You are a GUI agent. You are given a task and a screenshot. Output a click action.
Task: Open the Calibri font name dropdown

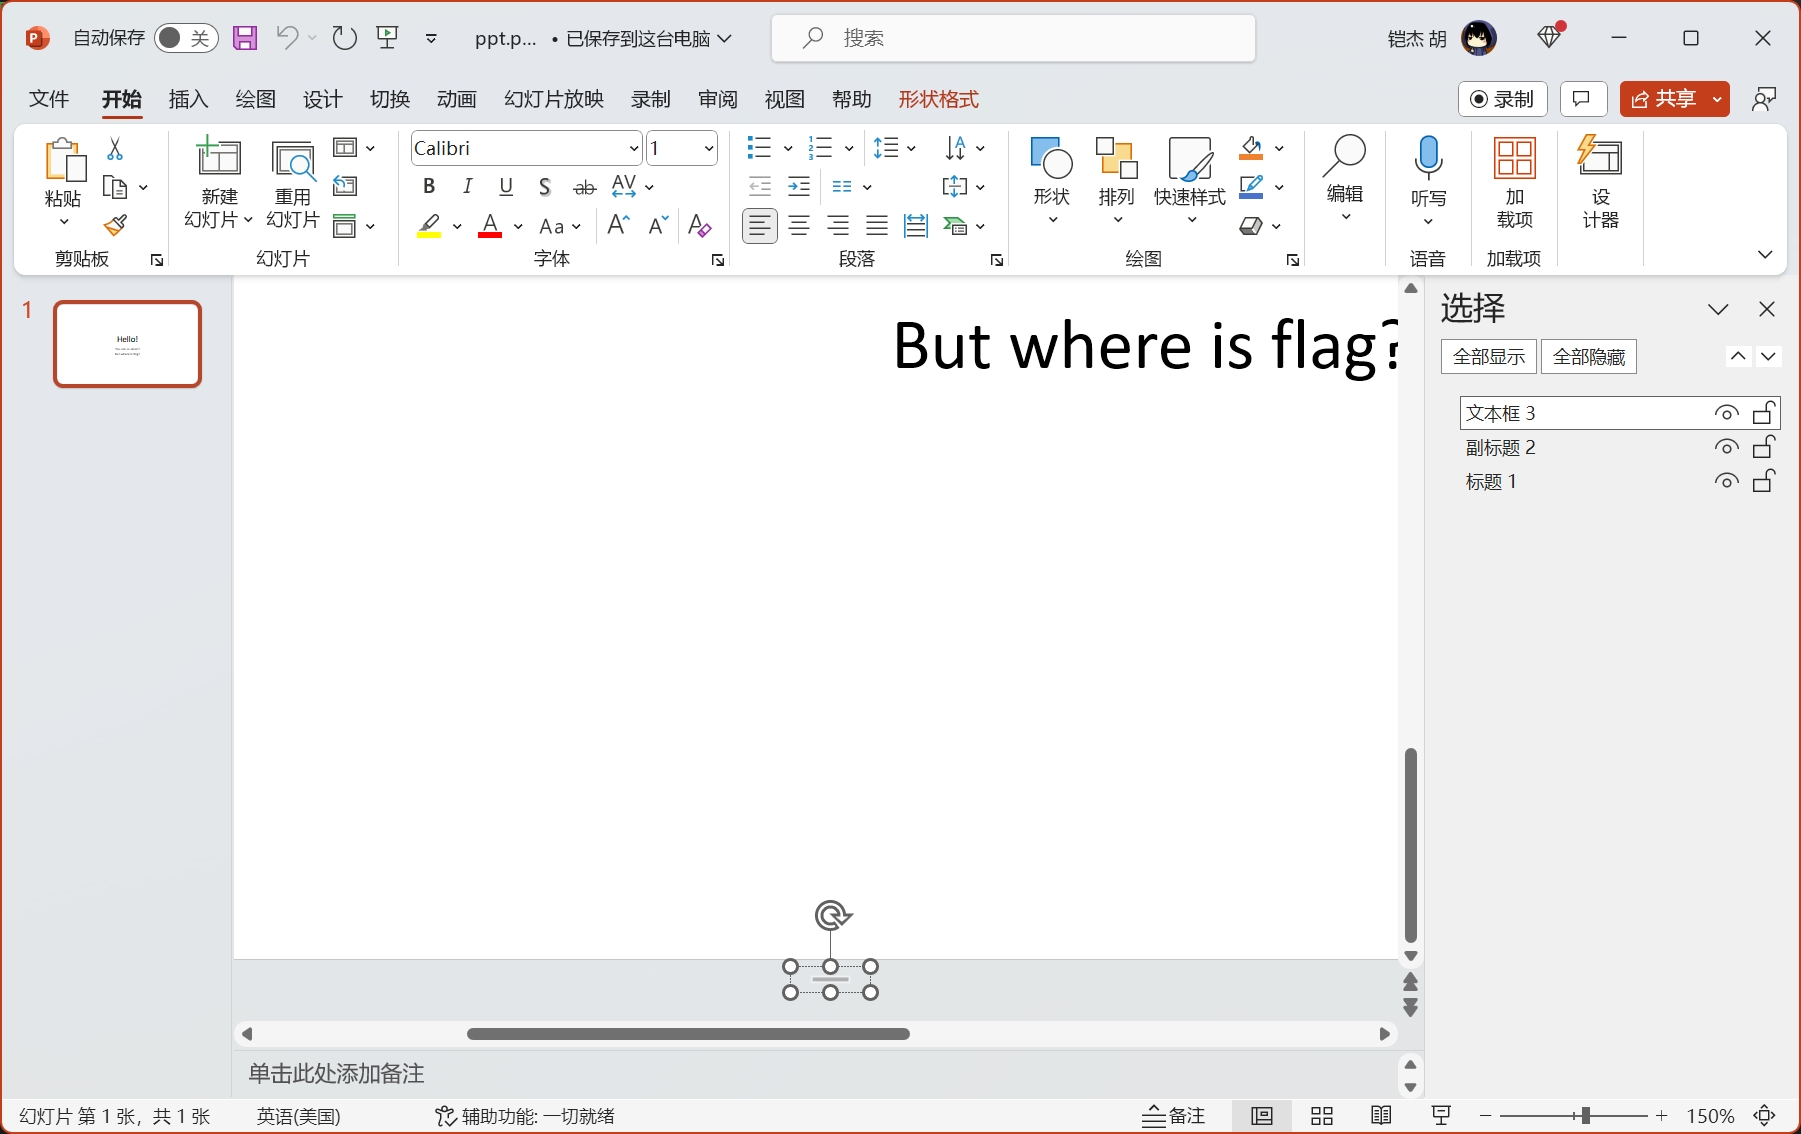click(x=634, y=149)
